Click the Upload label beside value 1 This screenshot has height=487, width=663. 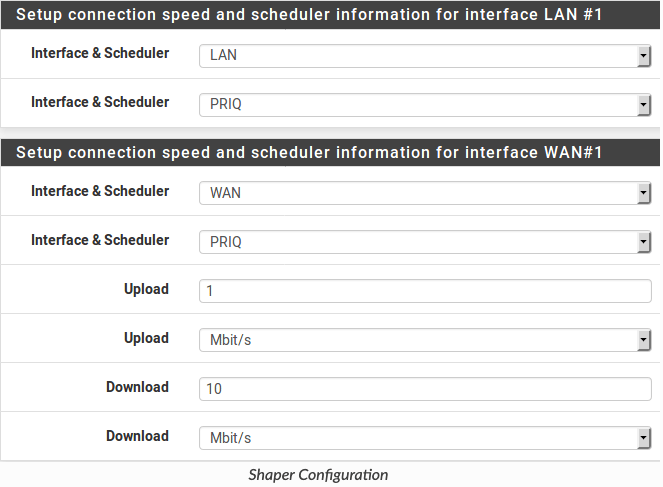(x=146, y=289)
